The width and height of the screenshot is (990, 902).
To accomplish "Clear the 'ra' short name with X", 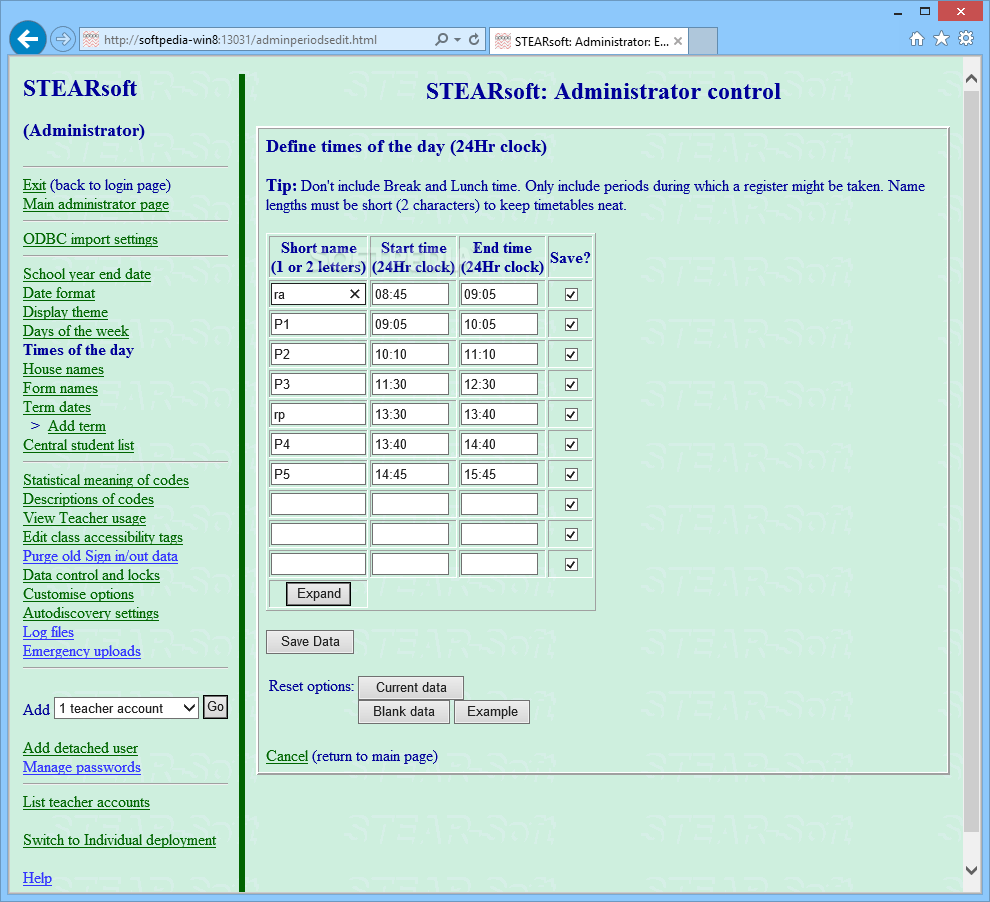I will 355,294.
